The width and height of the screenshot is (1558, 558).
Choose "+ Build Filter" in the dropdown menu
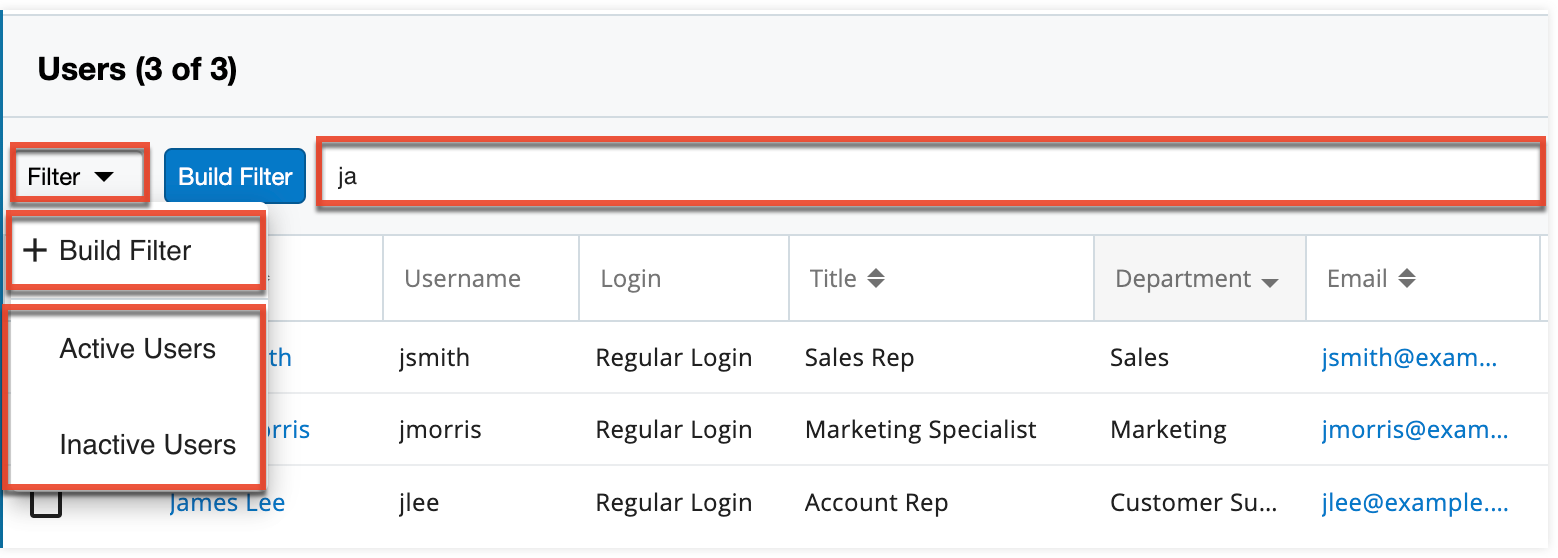[136, 250]
